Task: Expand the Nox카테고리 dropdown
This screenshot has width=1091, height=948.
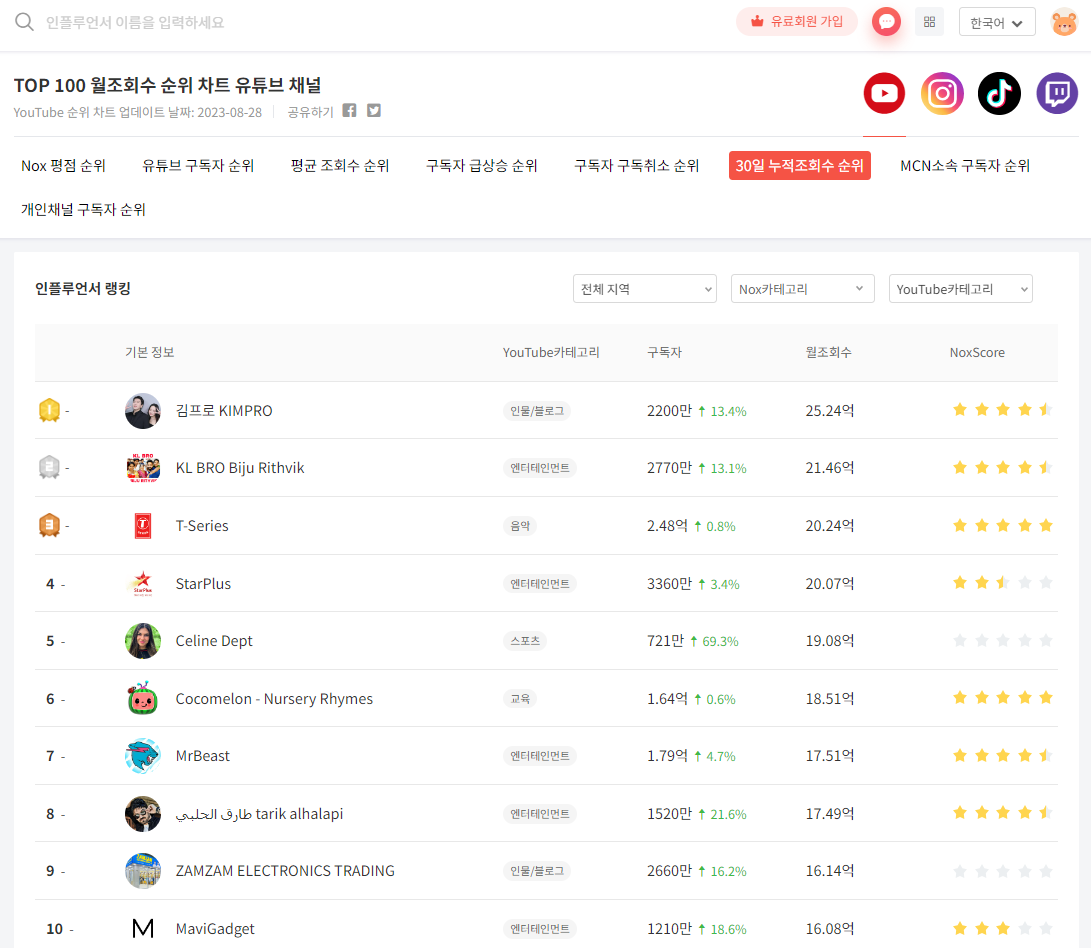Action: tap(802, 289)
